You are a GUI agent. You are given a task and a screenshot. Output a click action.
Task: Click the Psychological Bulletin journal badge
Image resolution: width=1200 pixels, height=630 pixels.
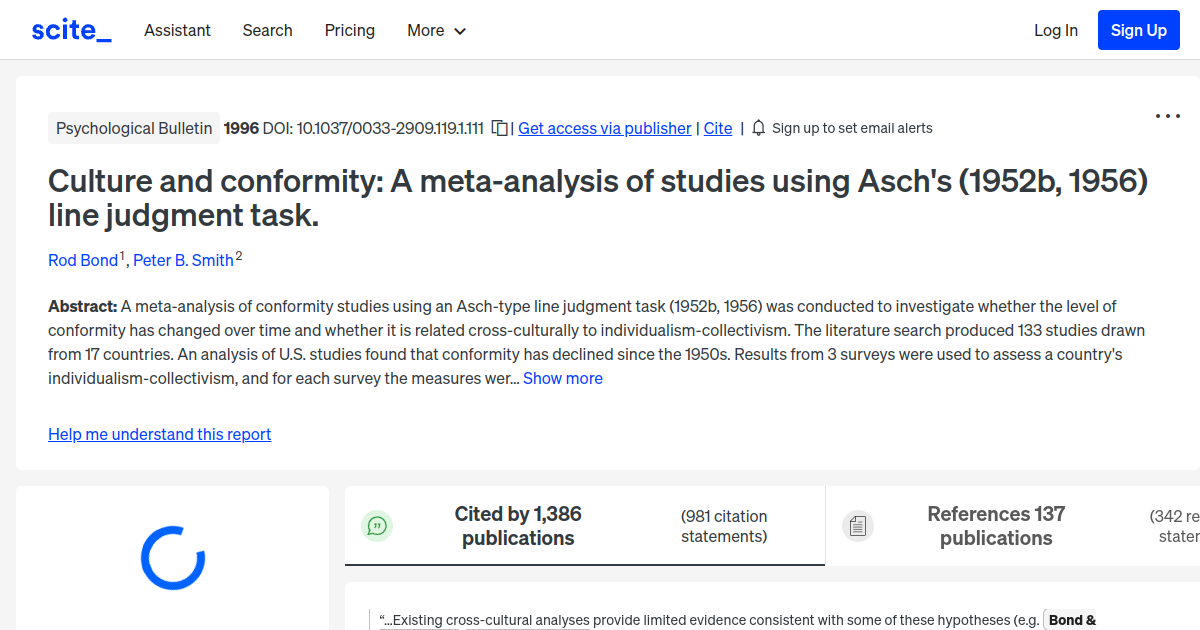tap(133, 128)
